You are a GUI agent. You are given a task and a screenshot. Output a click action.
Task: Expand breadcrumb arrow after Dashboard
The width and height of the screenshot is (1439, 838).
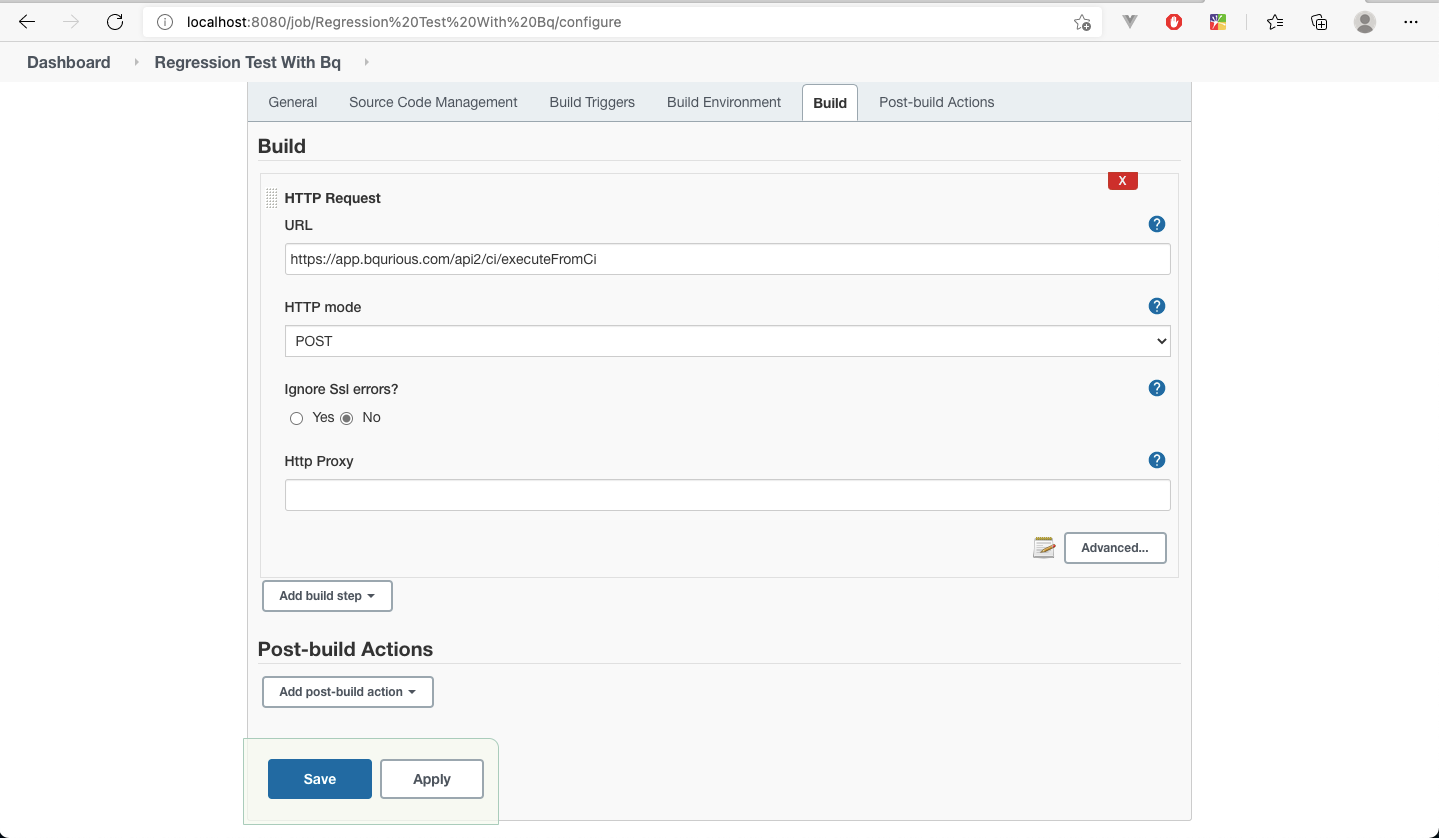136,62
